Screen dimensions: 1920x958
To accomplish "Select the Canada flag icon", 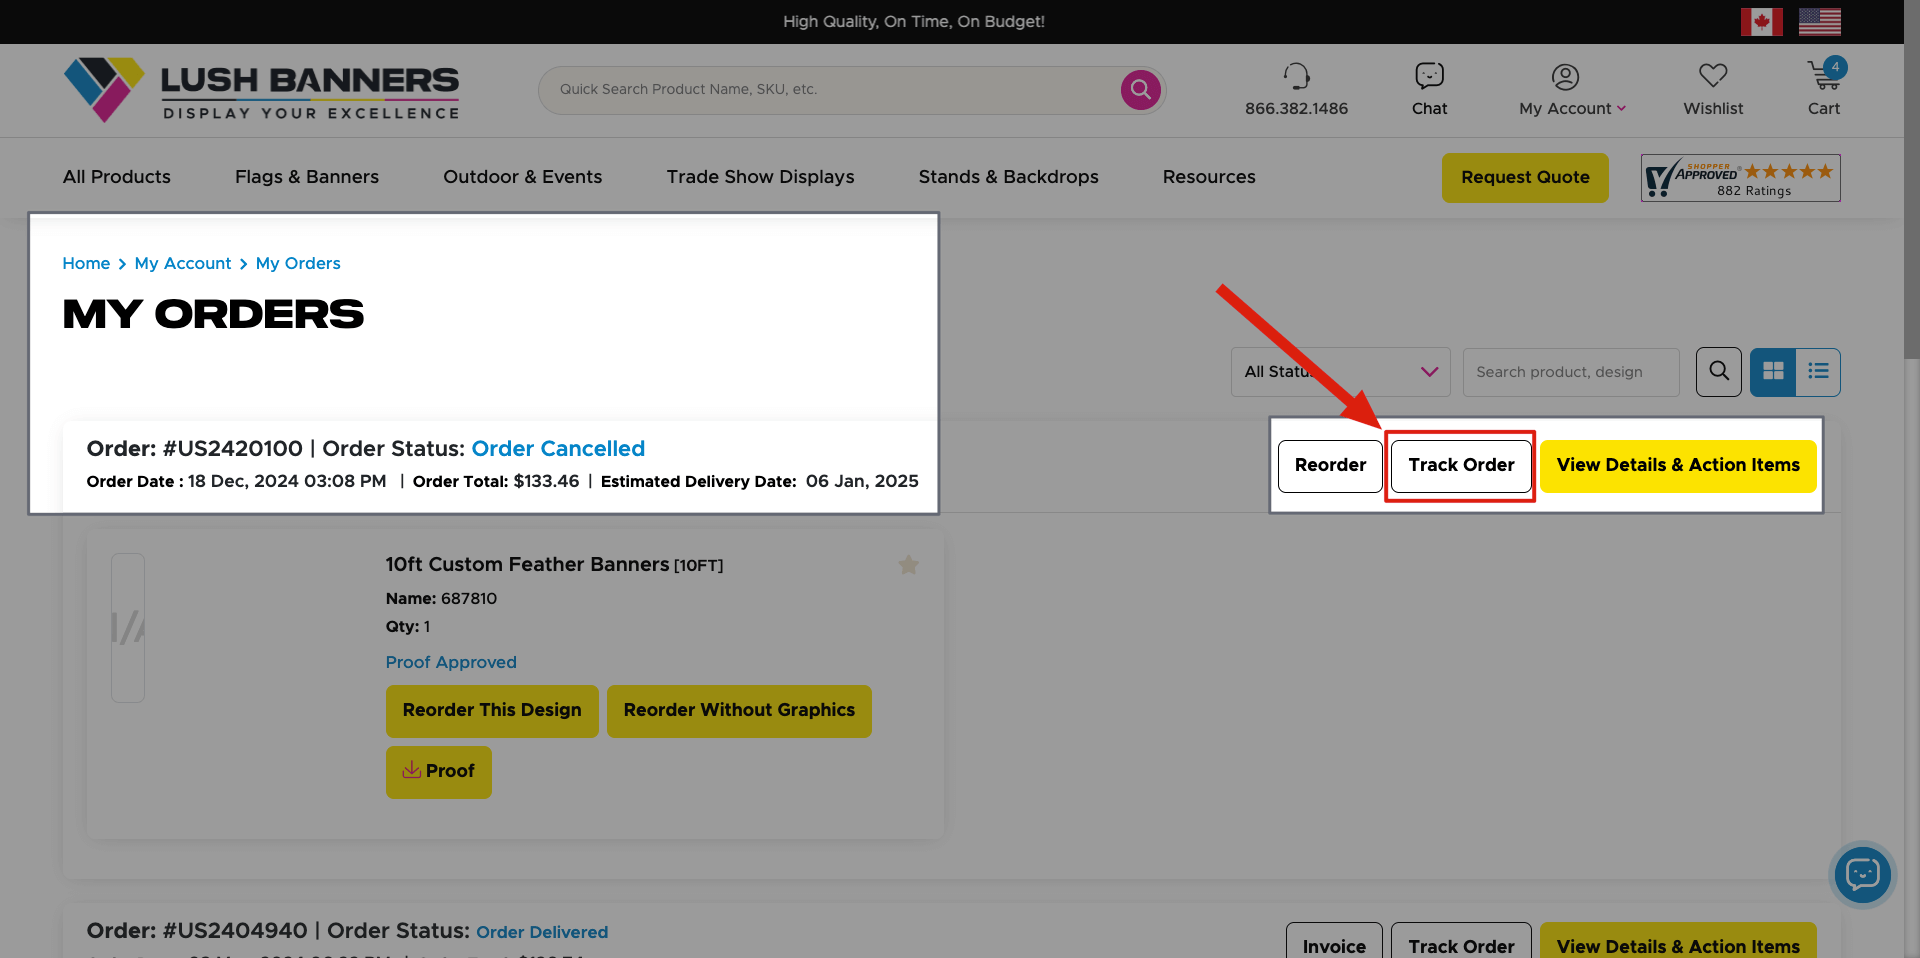I will click(1761, 21).
